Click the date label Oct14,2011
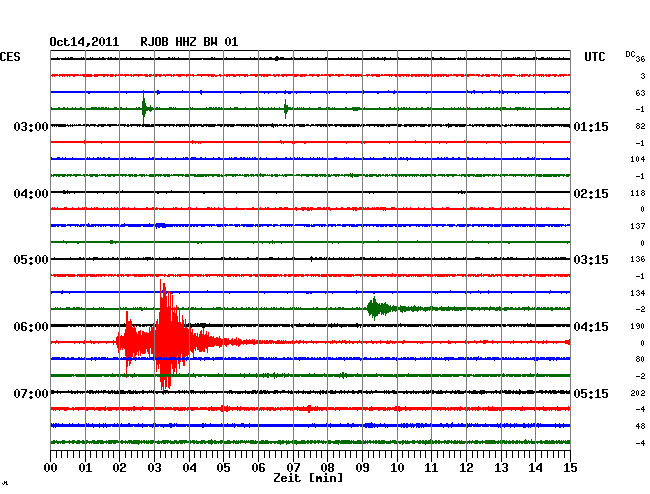650x494 pixels. click(84, 42)
